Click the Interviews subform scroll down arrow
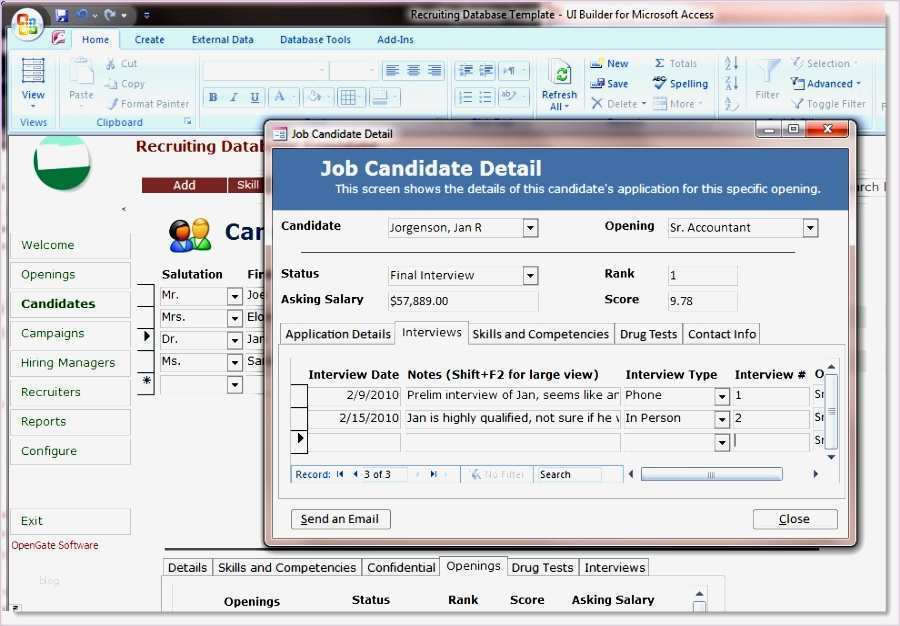Viewport: 900px width, 626px height. 831,457
